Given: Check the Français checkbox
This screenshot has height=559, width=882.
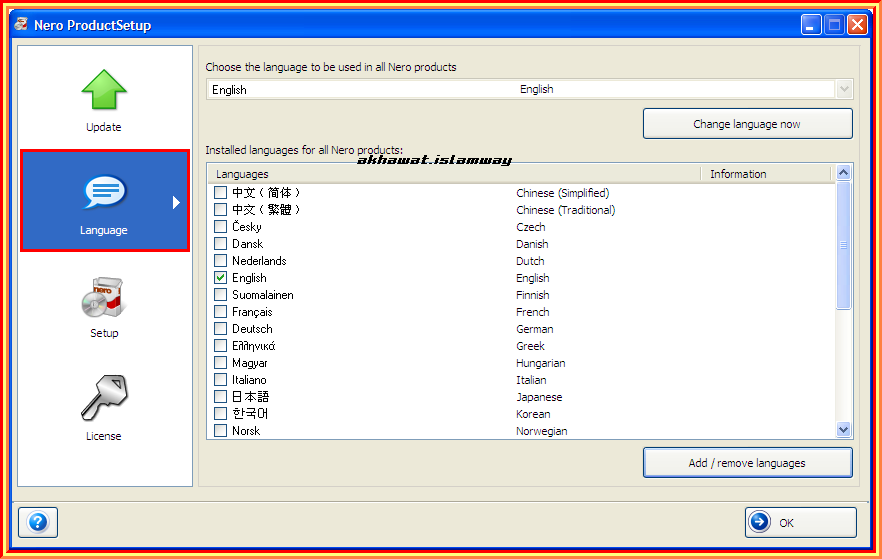Looking at the screenshot, I should click(220, 312).
